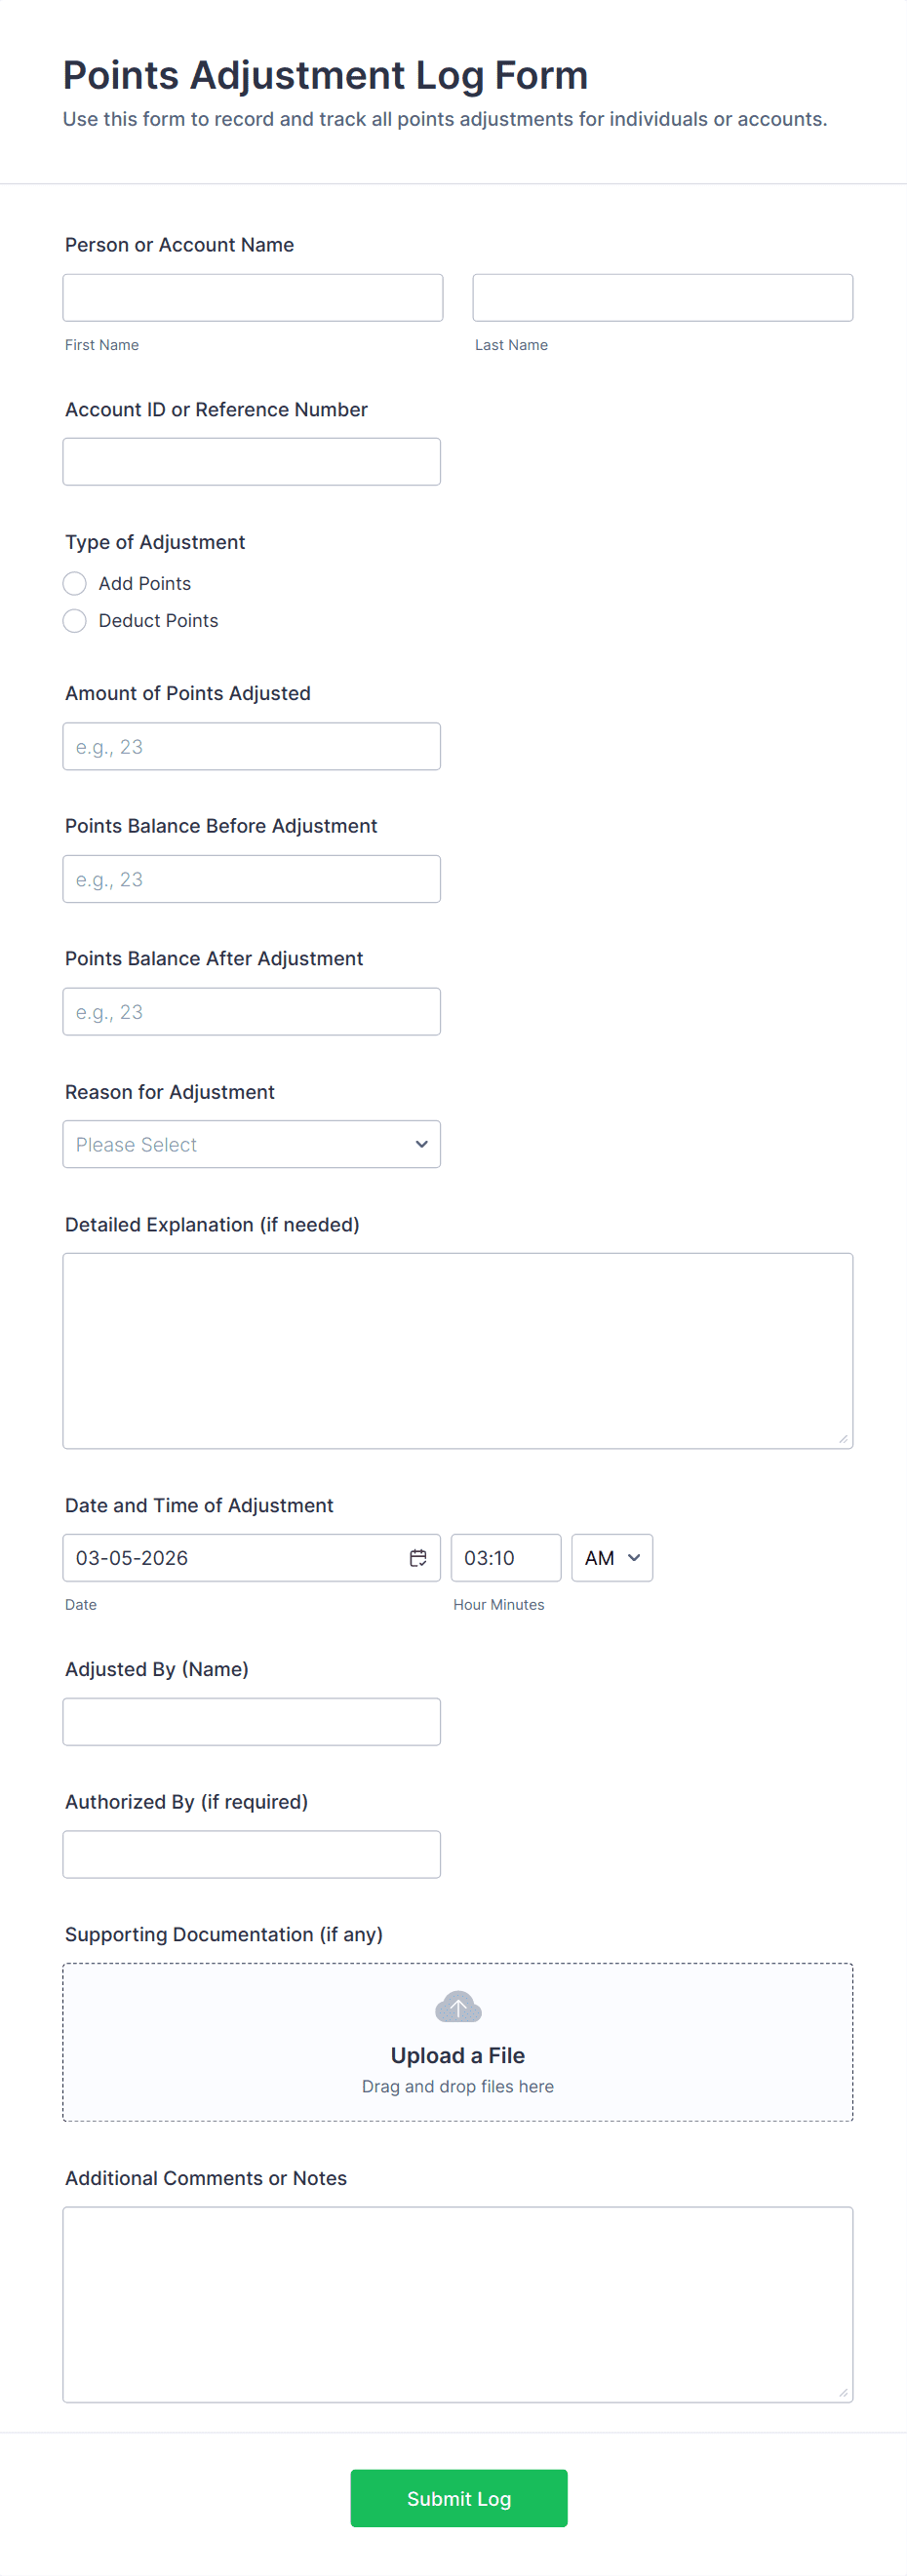Click inside the Detailed Explanation text area
This screenshot has height=2576, width=907.
point(457,1350)
